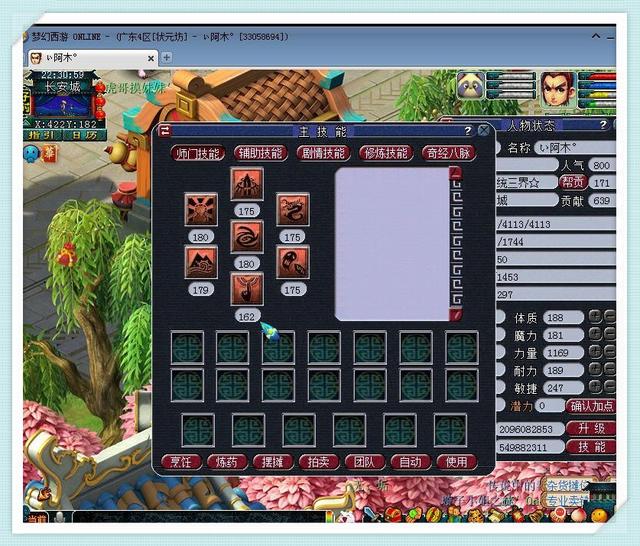Click the 炼药 button

227,462
